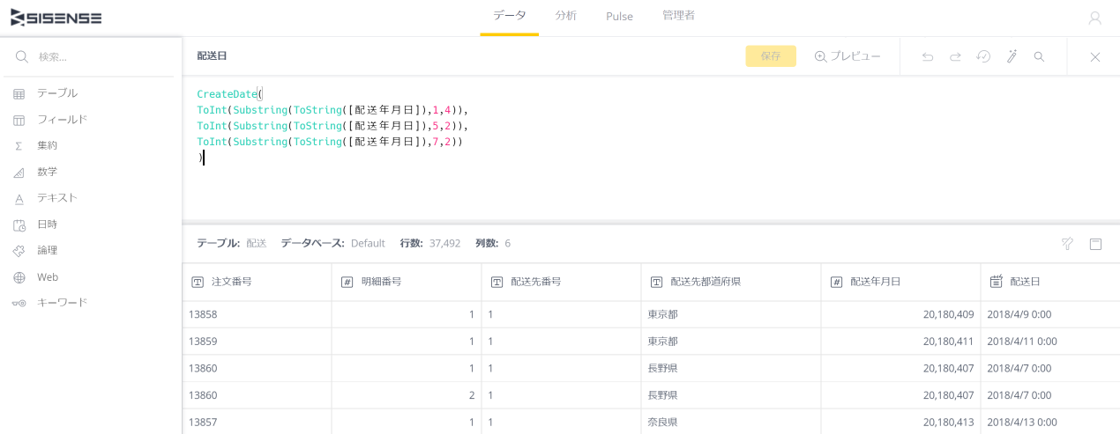Screen dimensions: 1120x434
Task: Close the formula editor with X
Action: point(1095,57)
